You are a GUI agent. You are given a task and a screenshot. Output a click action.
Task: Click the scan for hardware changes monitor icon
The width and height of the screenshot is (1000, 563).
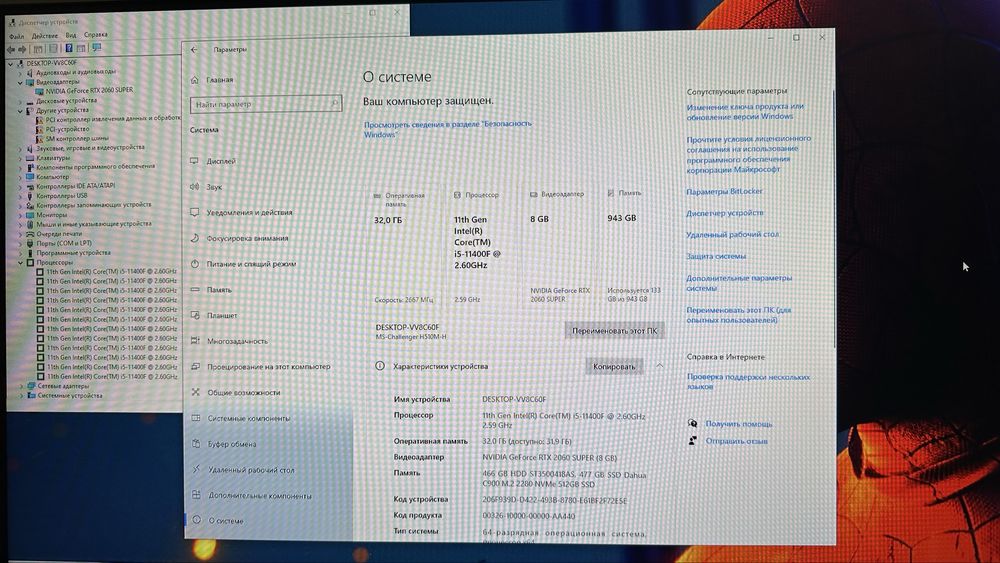(x=97, y=48)
